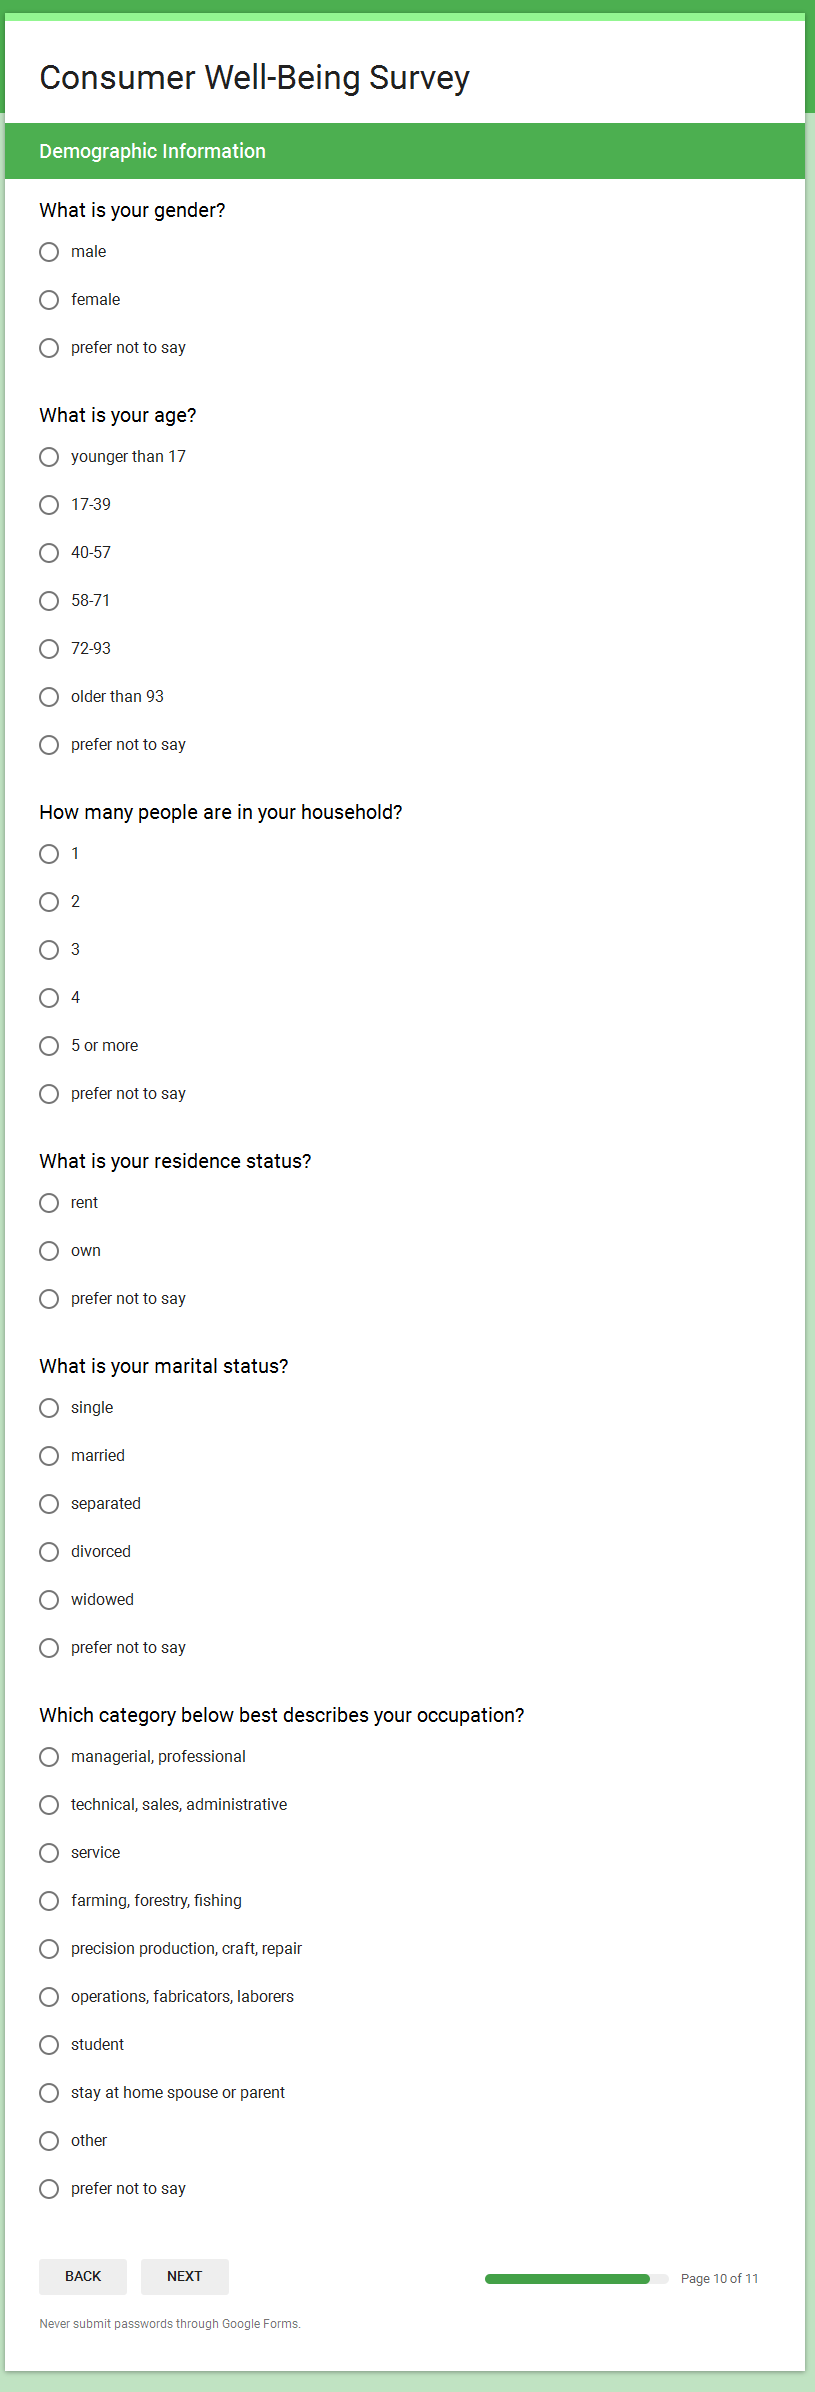Select stay at home spouse or parent
Image resolution: width=815 pixels, height=2392 pixels.
click(49, 2093)
